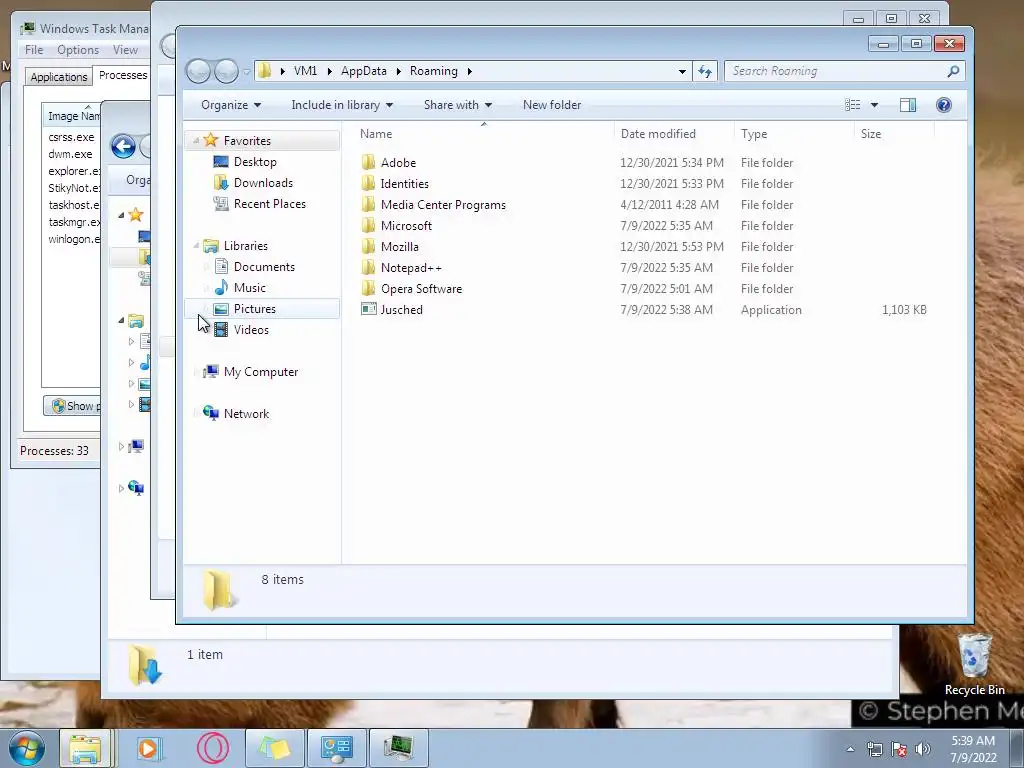Open the Windows Start orb
Screen dimensions: 1024x768
pyautogui.click(x=27, y=748)
